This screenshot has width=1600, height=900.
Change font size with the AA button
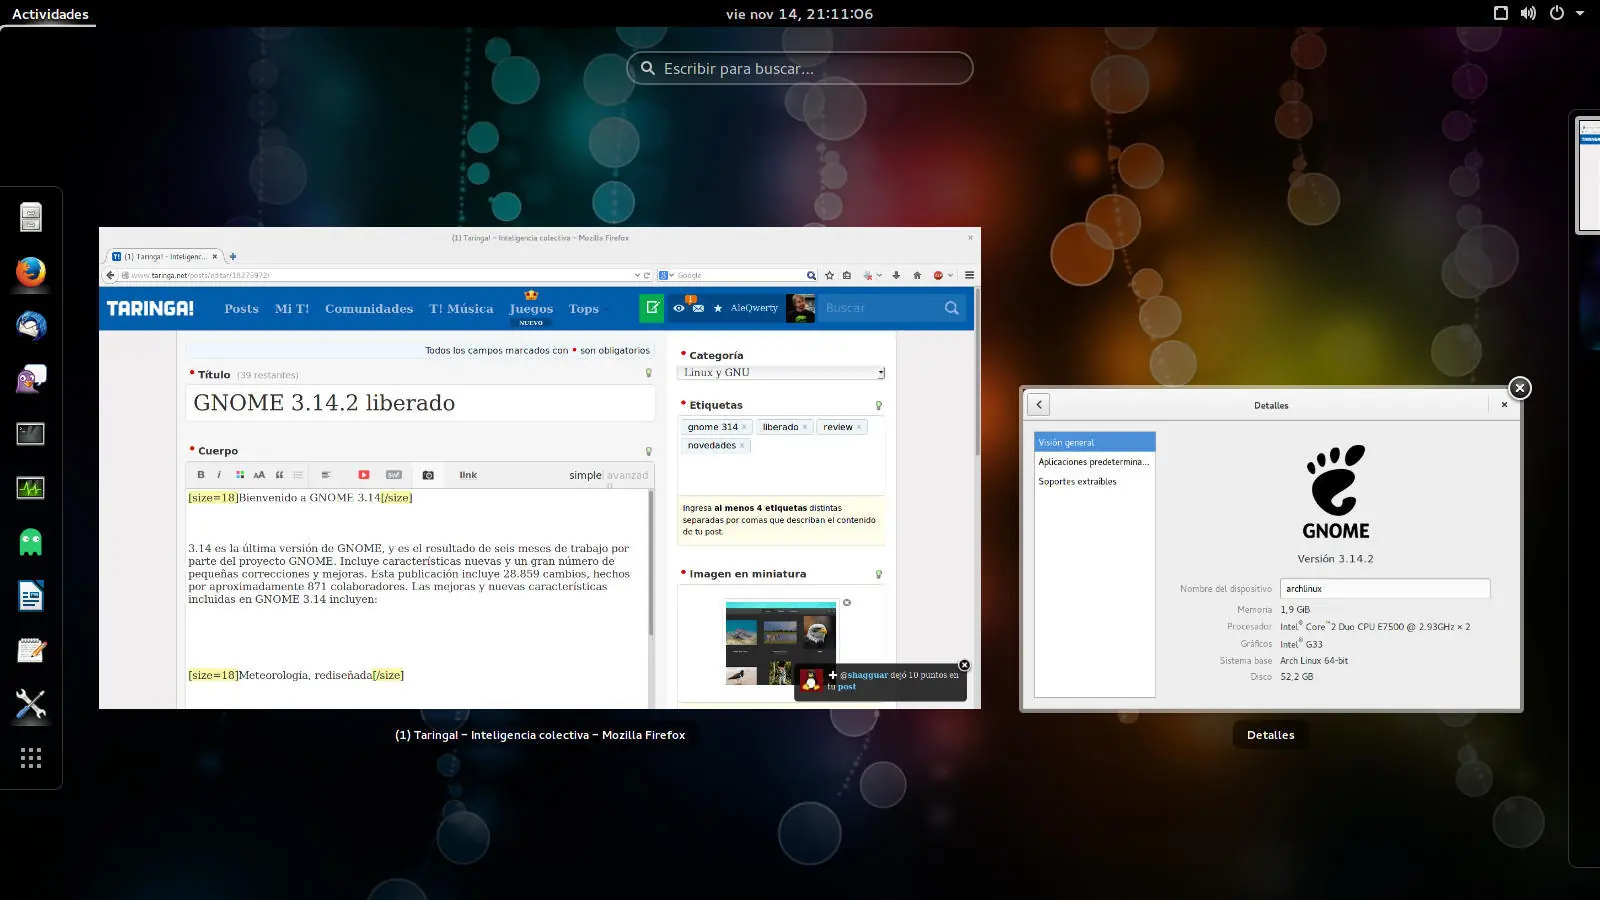[259, 475]
